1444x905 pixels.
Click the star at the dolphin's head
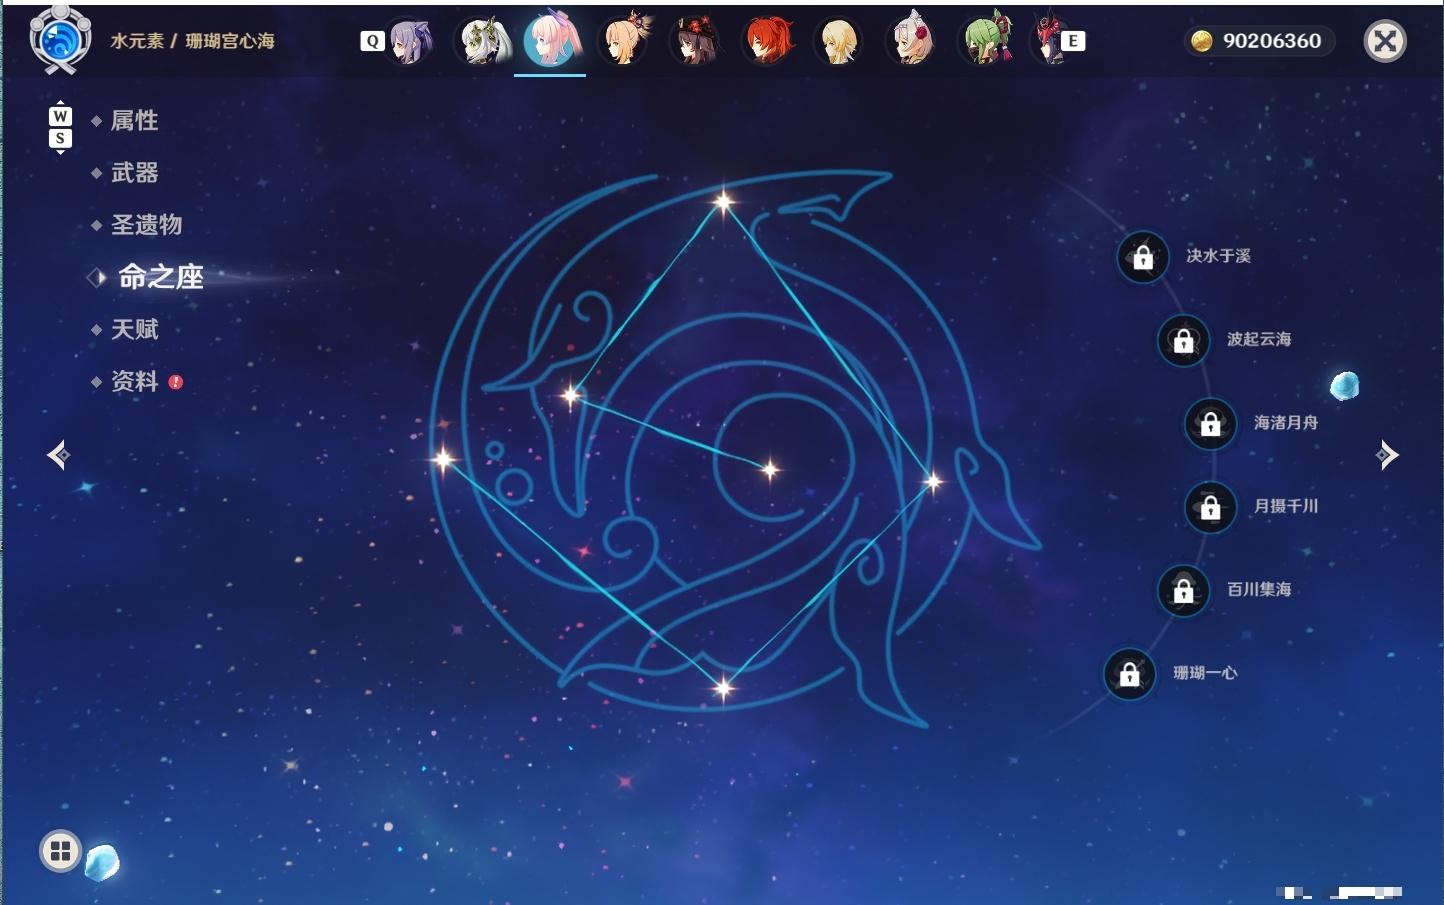click(572, 395)
